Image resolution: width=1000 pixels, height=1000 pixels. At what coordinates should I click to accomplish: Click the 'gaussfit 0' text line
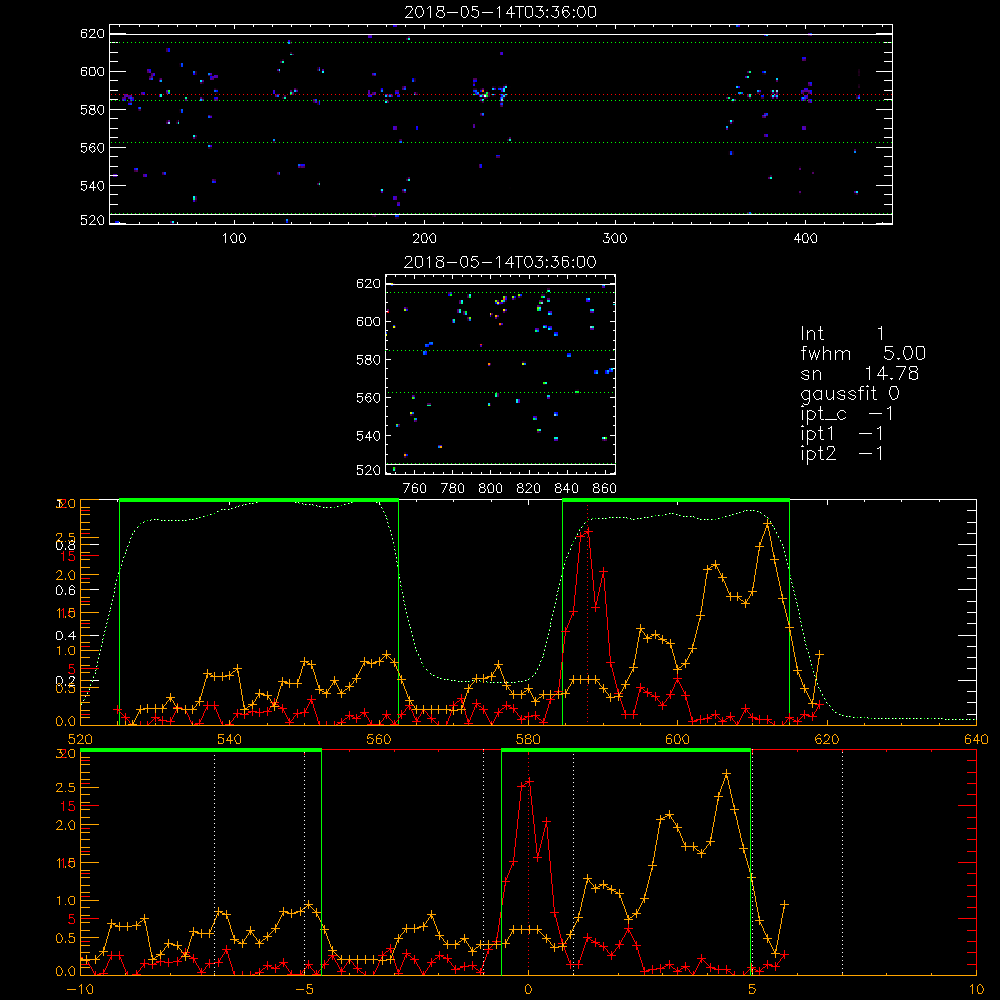(x=850, y=393)
